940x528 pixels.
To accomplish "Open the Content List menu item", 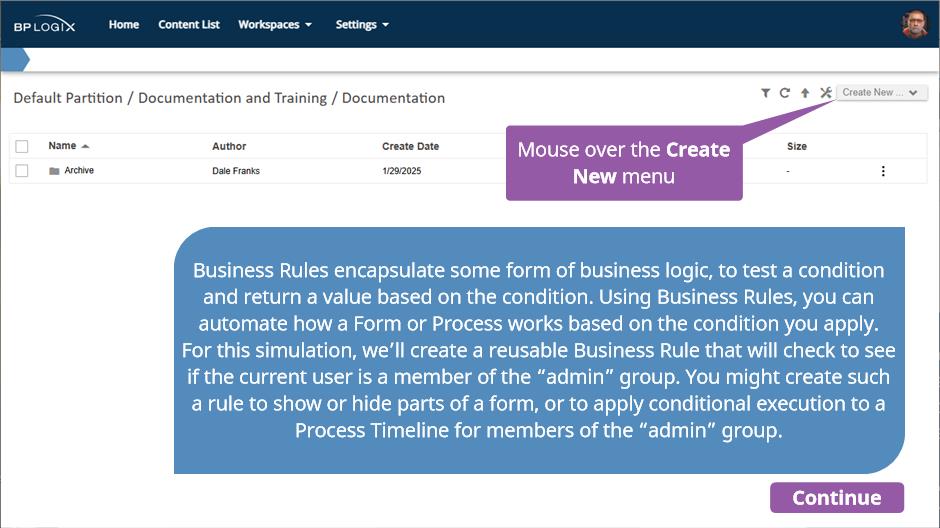I will [x=189, y=25].
